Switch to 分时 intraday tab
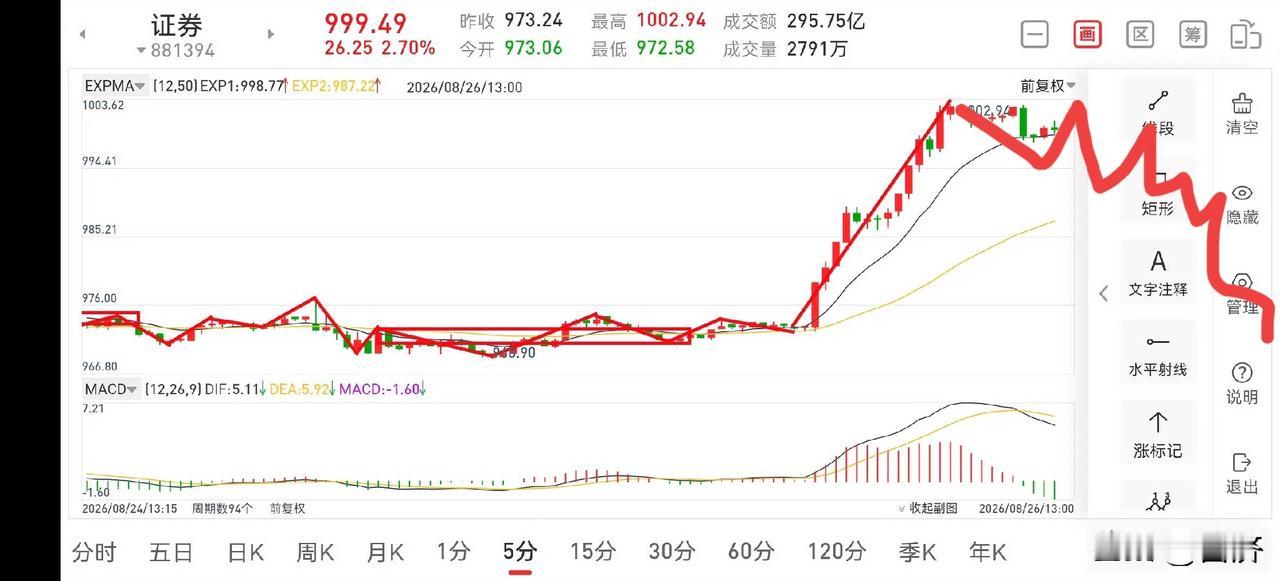The height and width of the screenshot is (581, 1280). click(x=94, y=551)
